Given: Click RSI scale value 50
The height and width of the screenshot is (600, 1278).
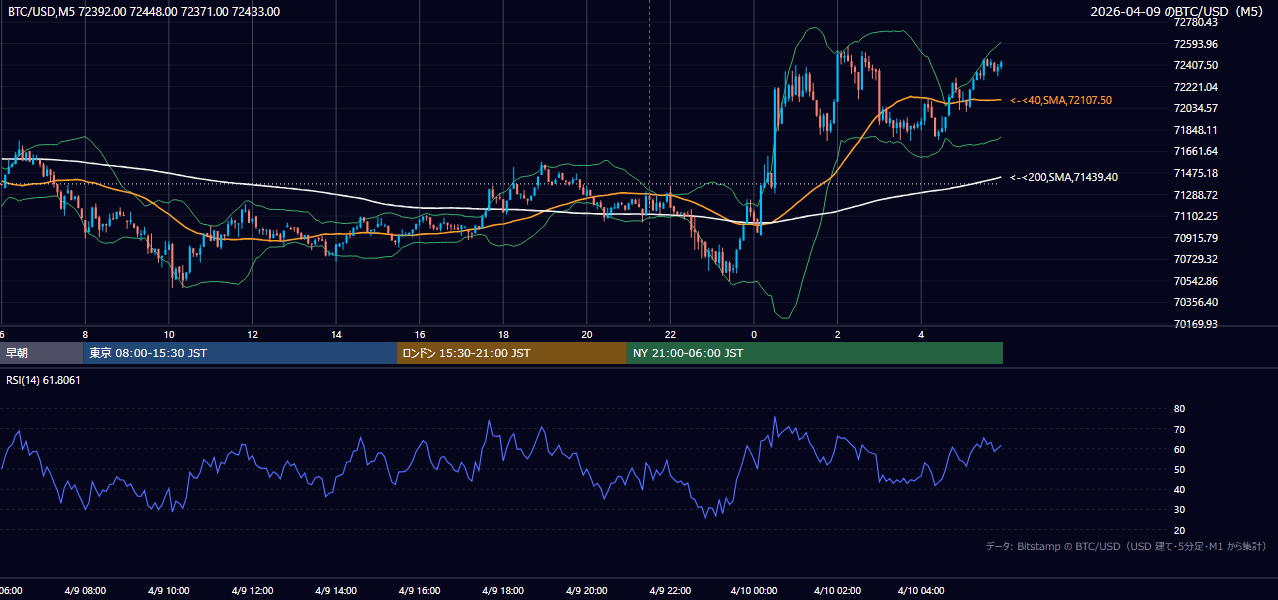Looking at the screenshot, I should click(x=1179, y=469).
